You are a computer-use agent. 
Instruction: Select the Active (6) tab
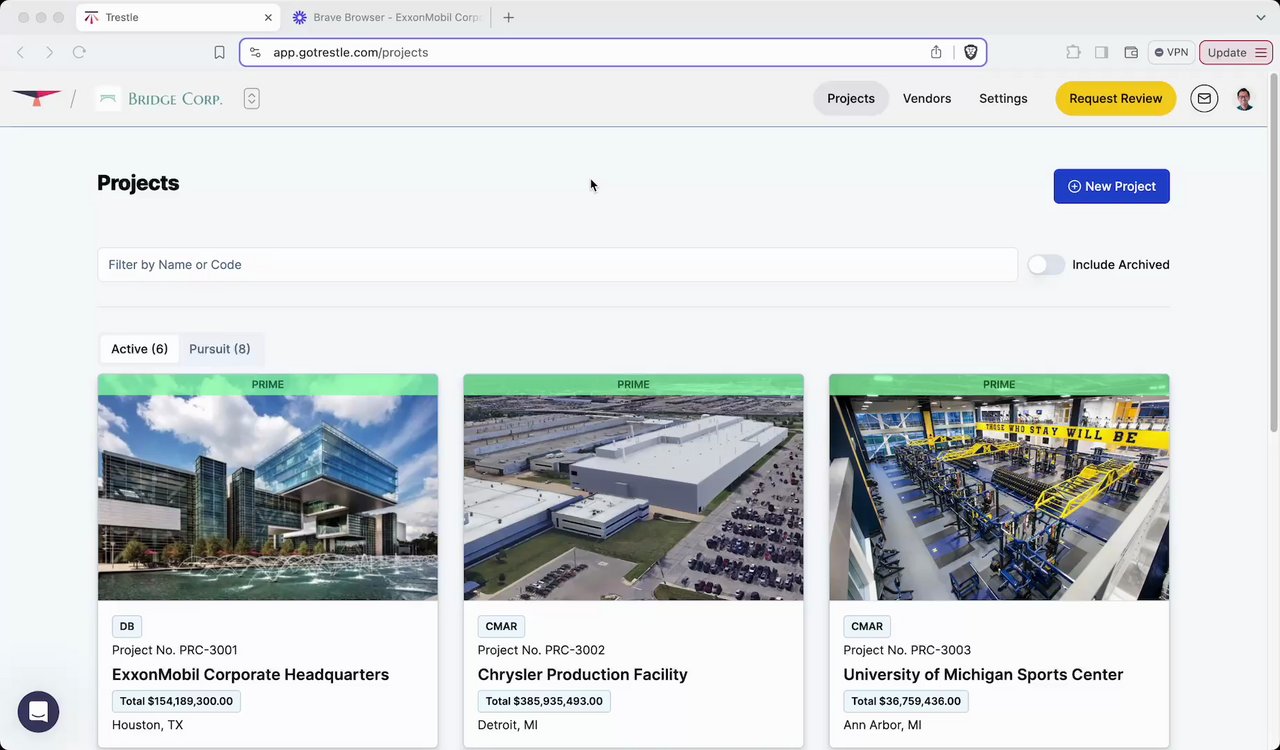(x=139, y=349)
